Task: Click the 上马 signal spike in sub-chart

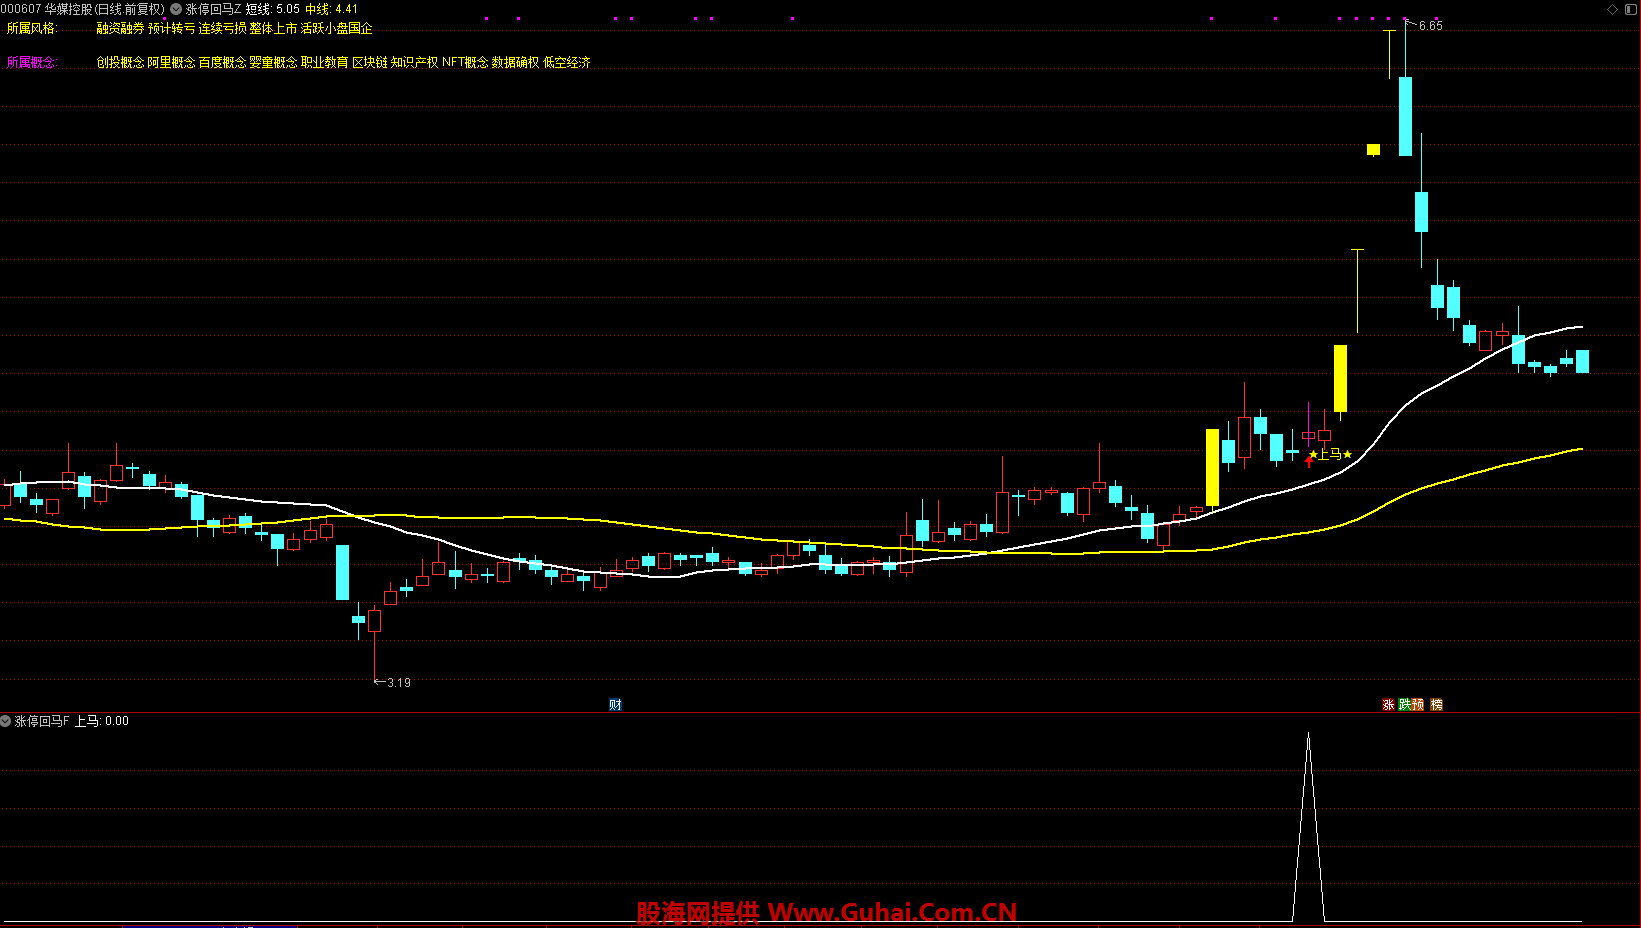Action: point(1308,827)
